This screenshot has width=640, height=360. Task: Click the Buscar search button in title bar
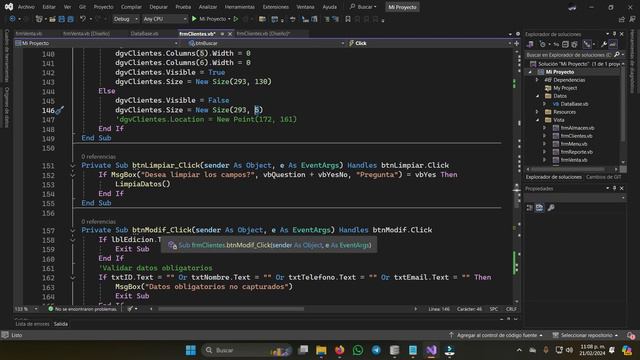point(363,7)
